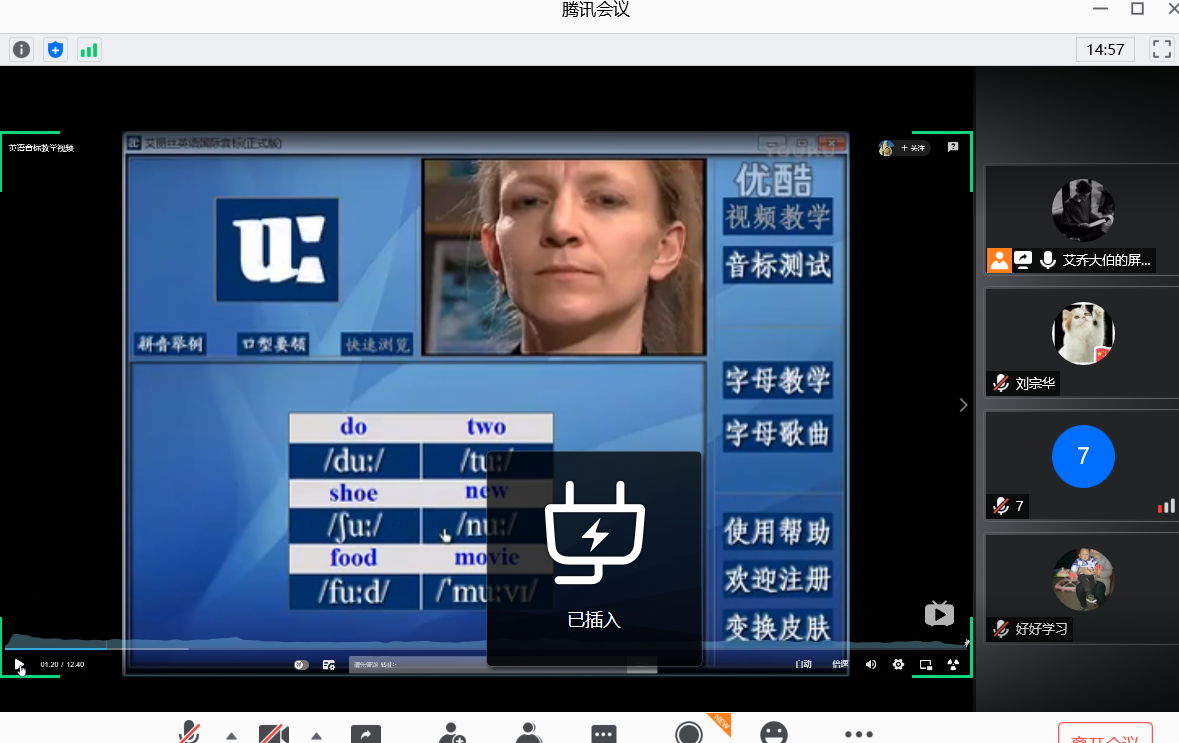Click the blue security shield icon
Screen dimensions: 1179x743
56,49
